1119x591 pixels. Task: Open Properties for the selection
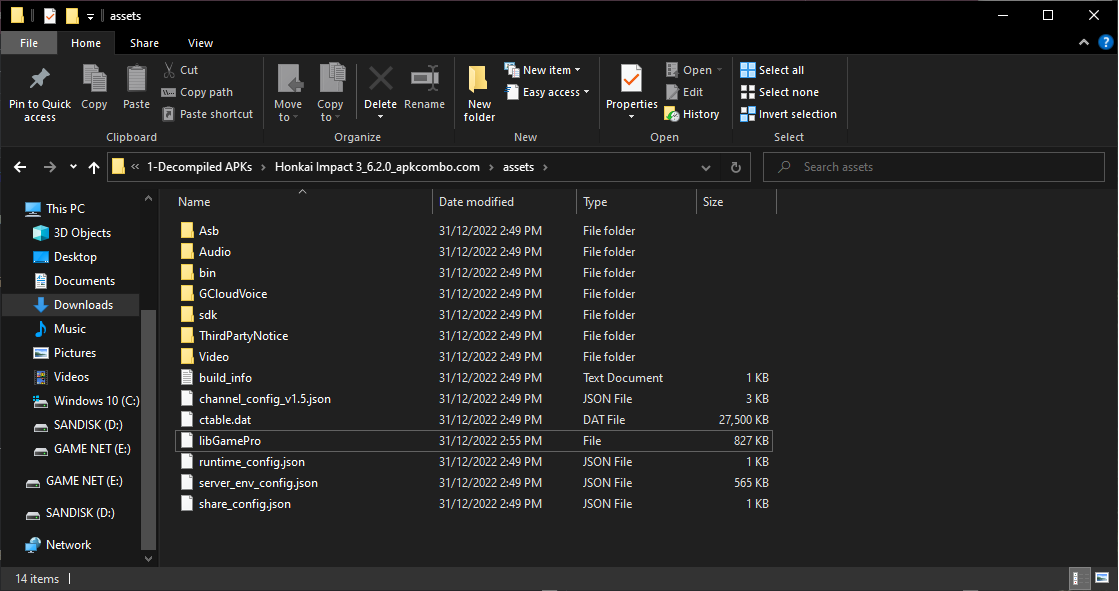630,90
